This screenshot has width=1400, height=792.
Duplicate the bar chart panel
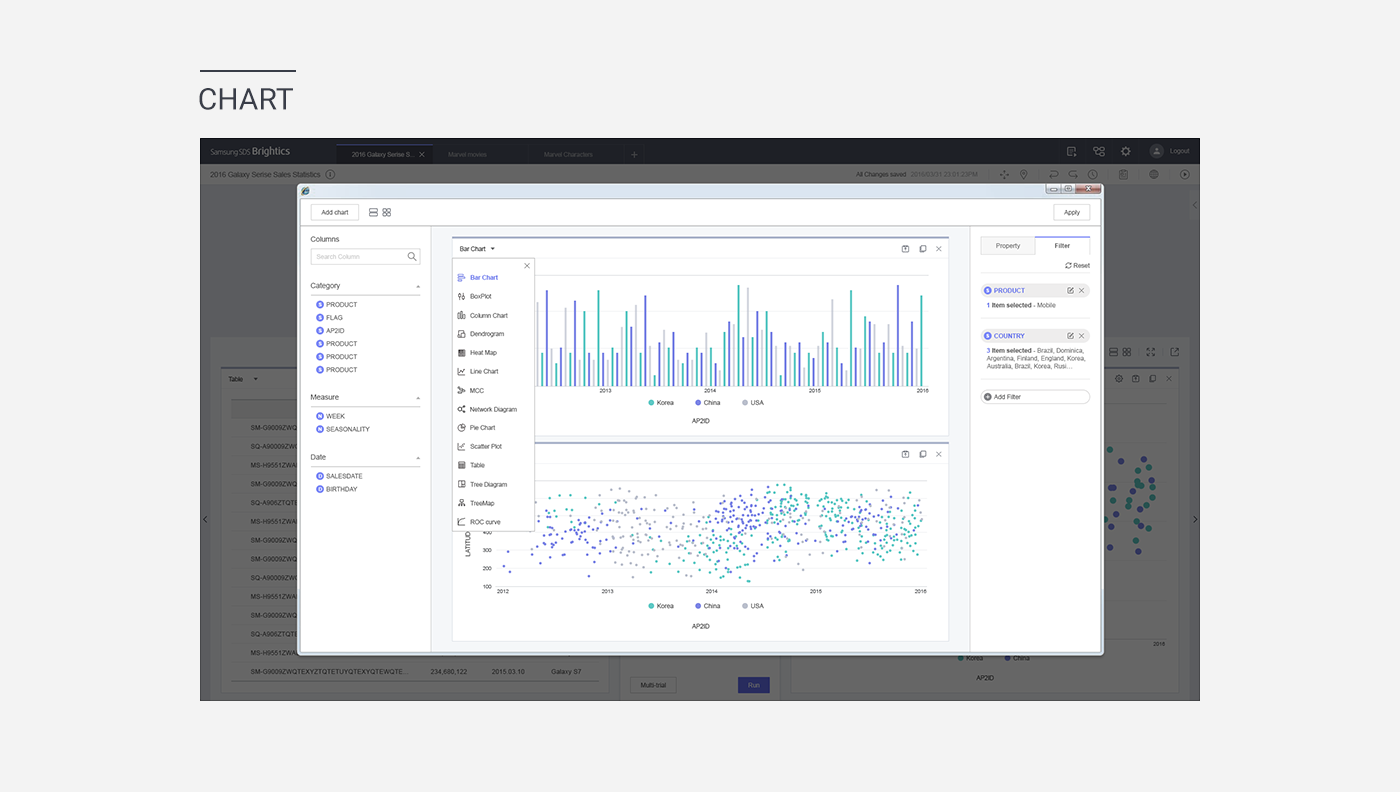pyautogui.click(x=922, y=249)
